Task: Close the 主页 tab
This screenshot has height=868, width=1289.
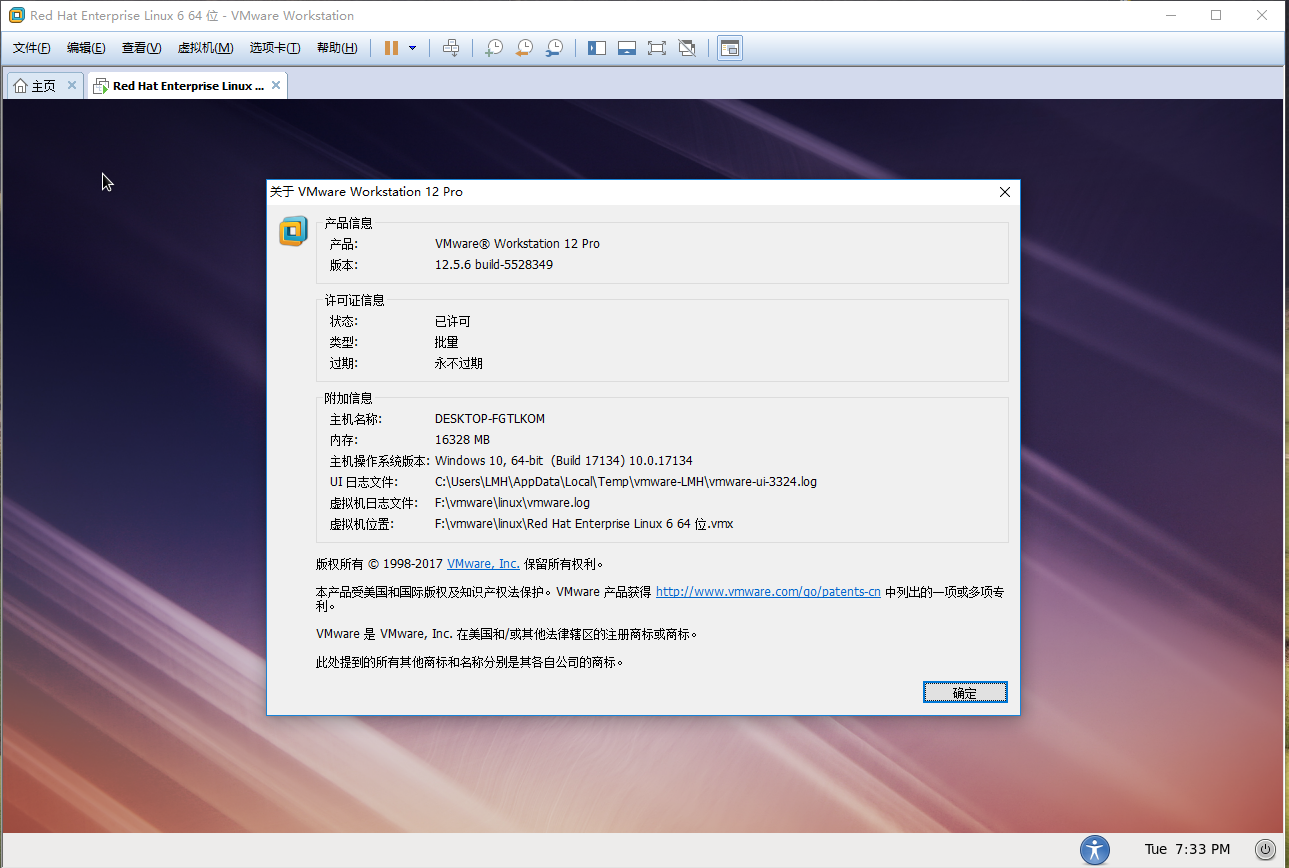Action: (x=72, y=85)
